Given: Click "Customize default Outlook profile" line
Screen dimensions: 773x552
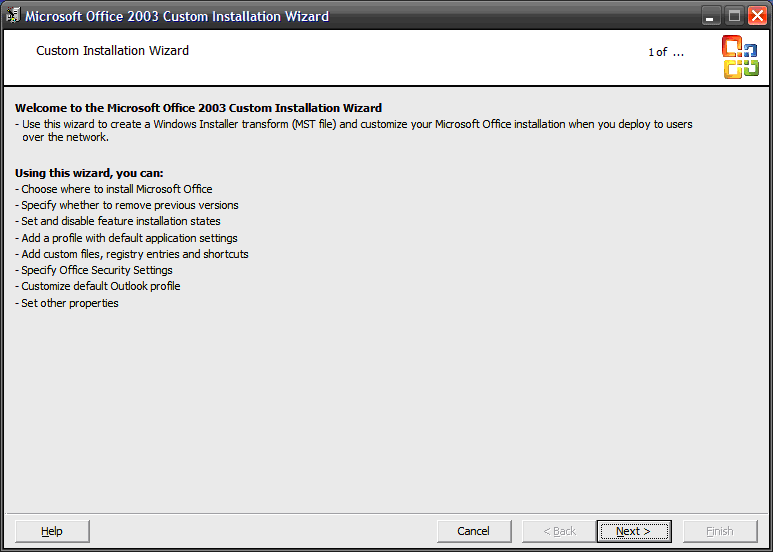Looking at the screenshot, I should 100,286.
